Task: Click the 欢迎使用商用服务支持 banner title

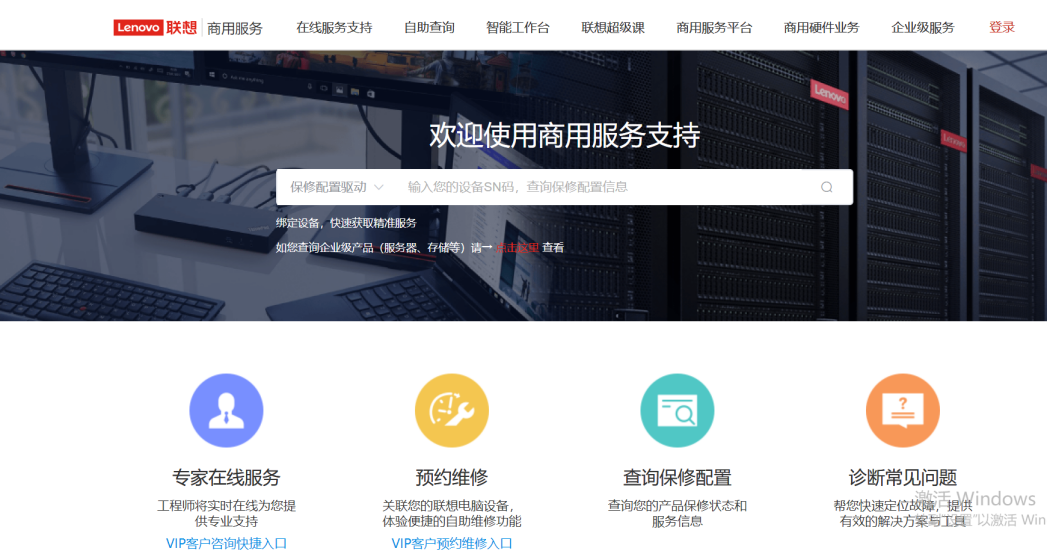Action: [x=564, y=135]
